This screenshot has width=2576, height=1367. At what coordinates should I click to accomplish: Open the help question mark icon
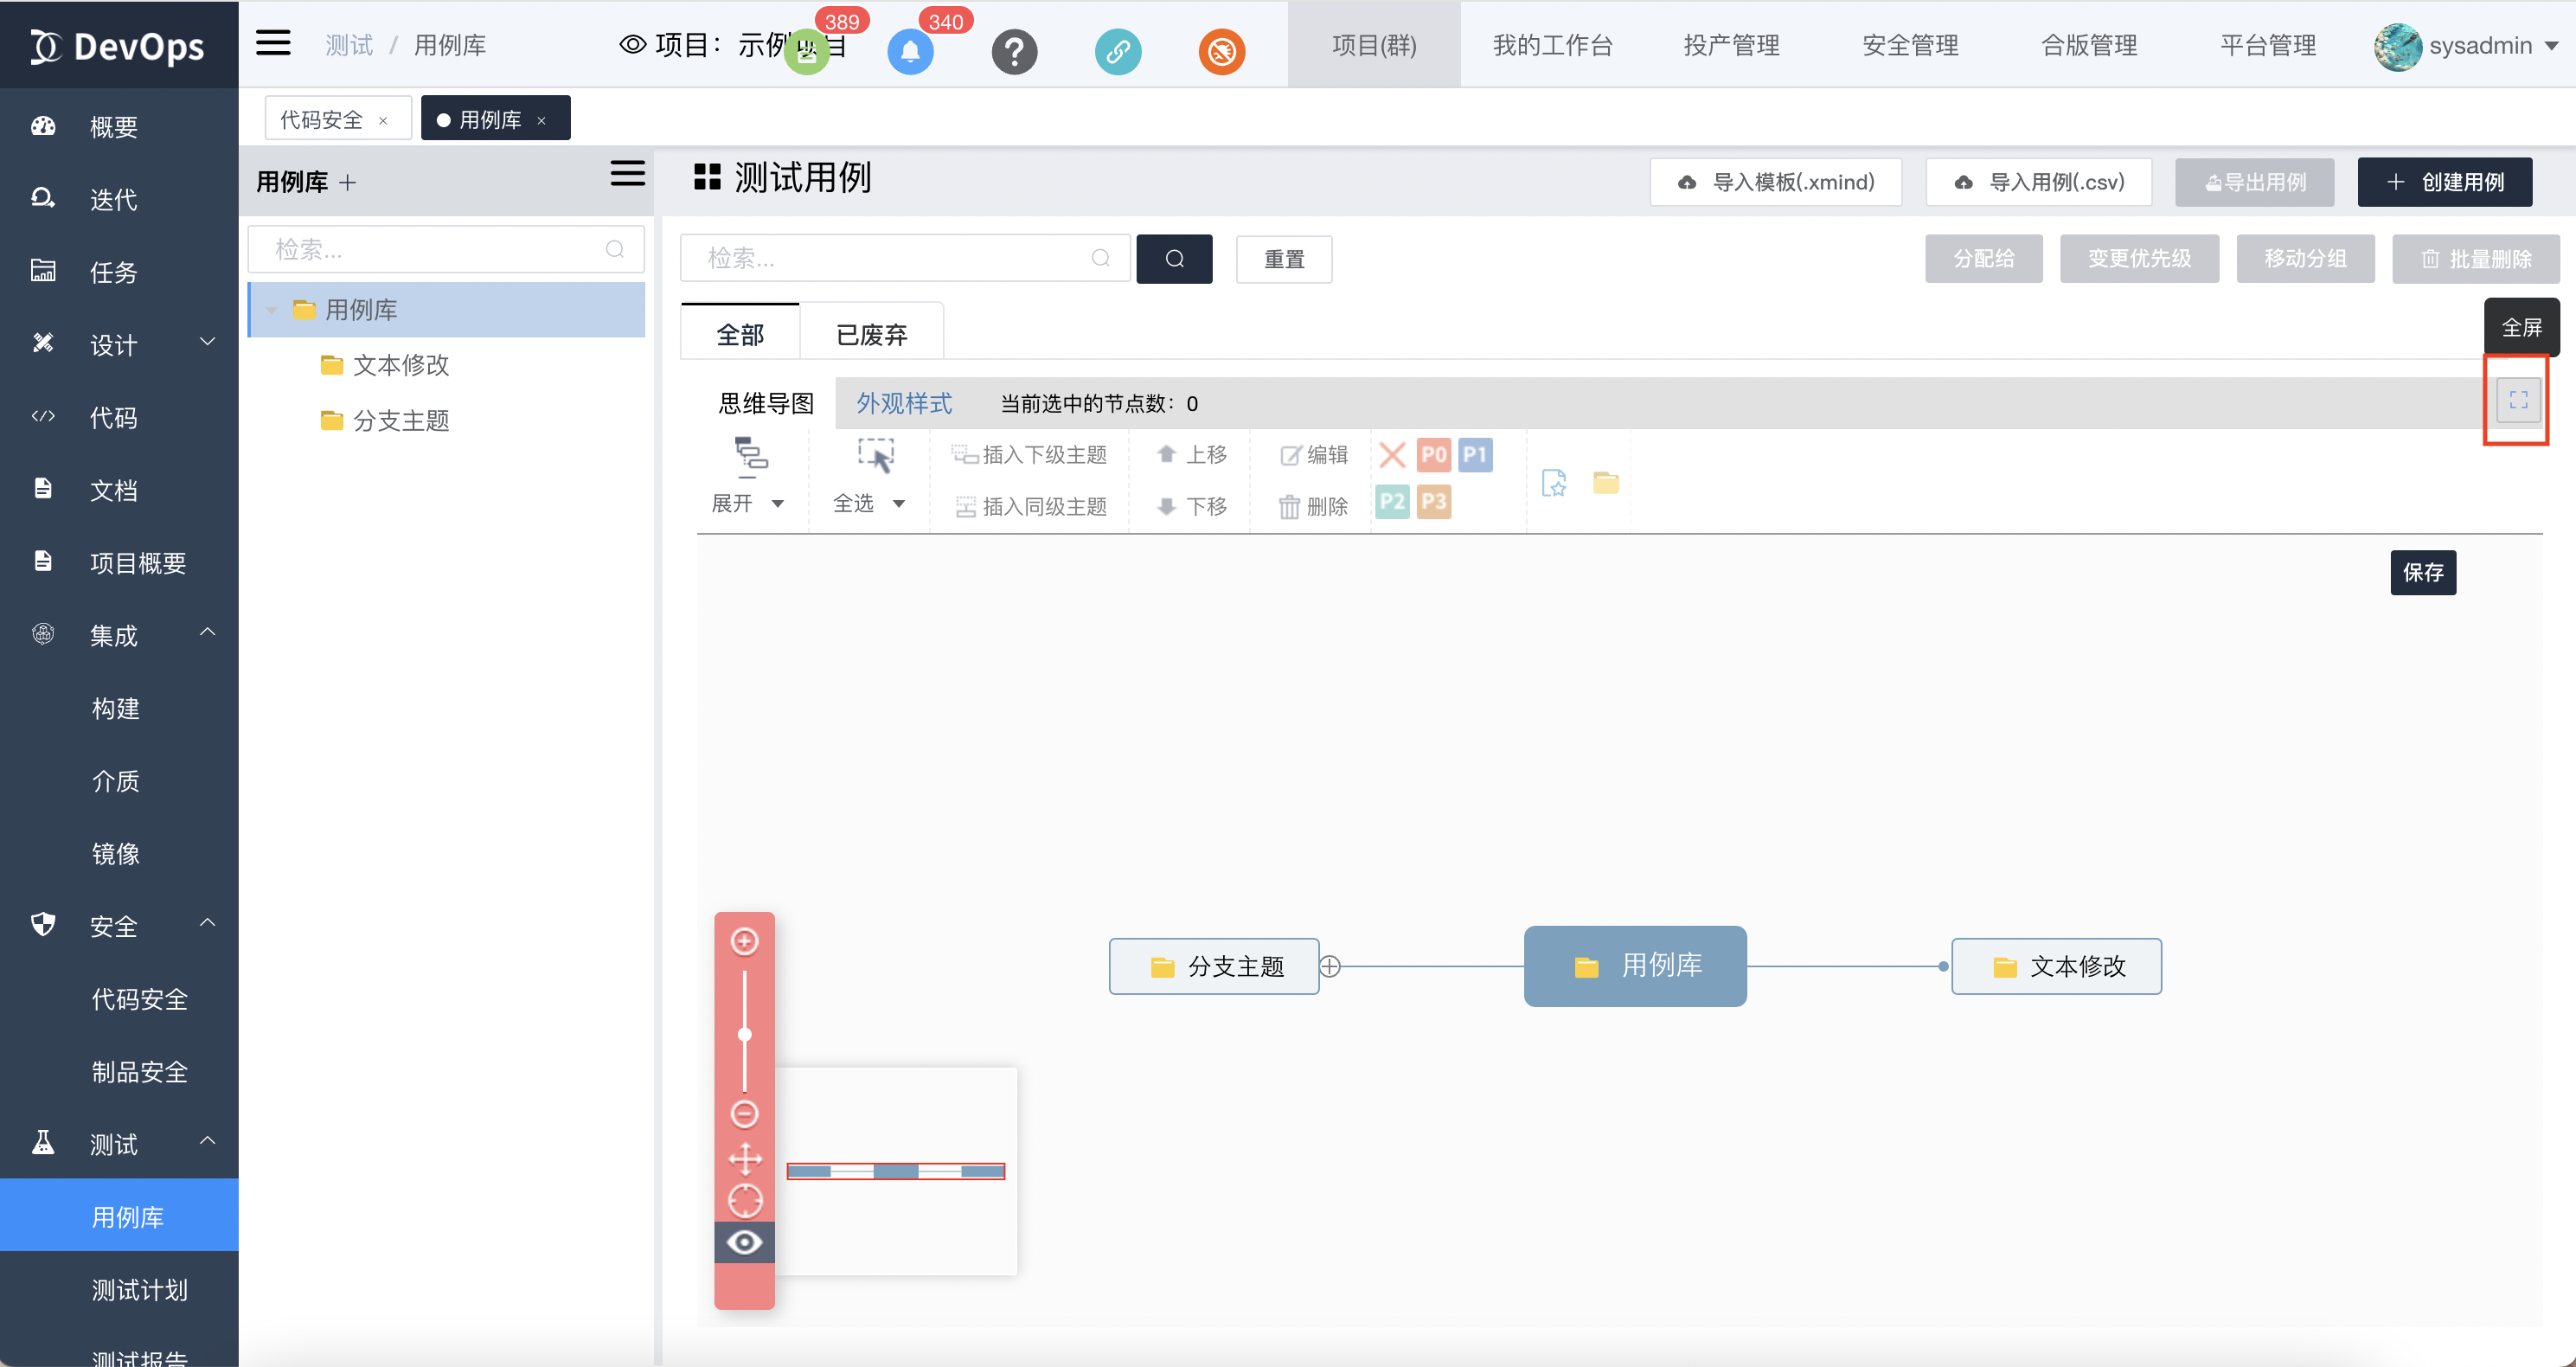(1013, 51)
